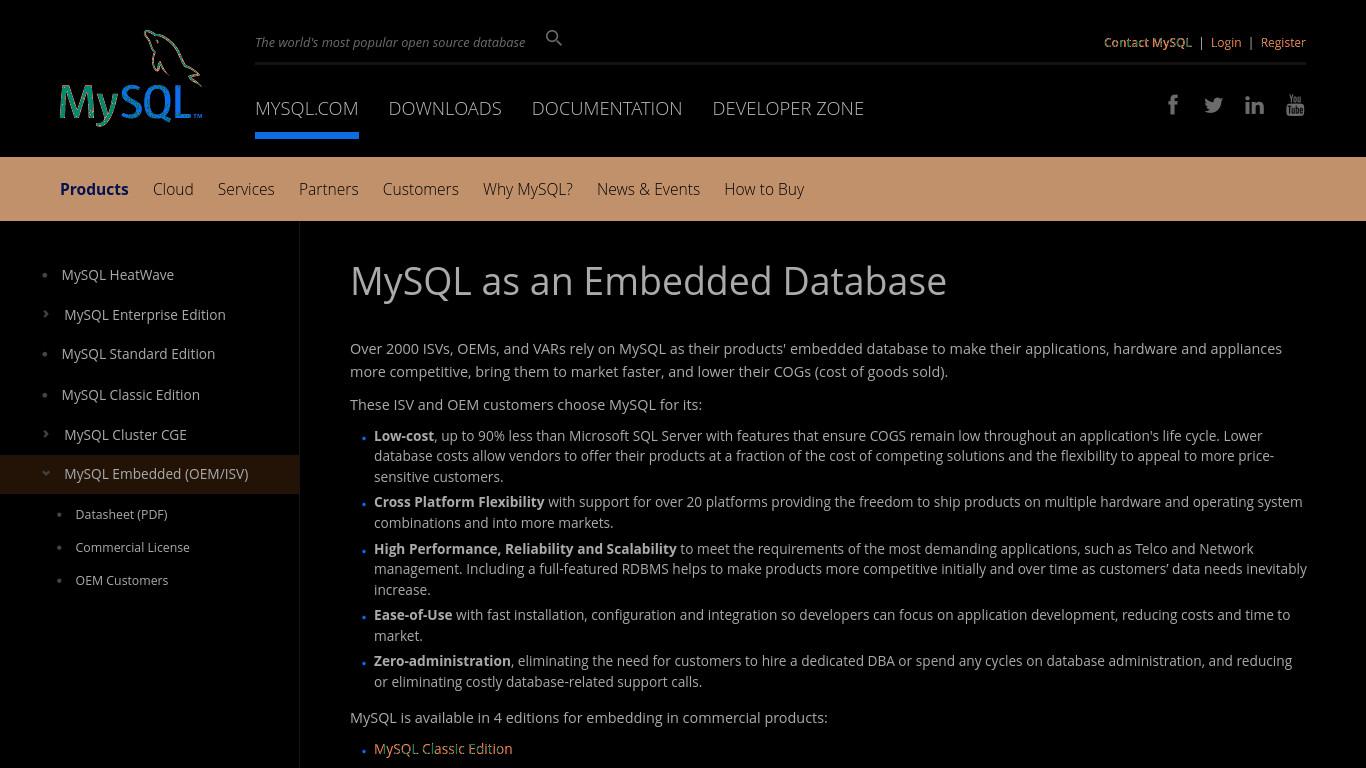Viewport: 1366px width, 768px height.
Task: Click the bold 'Zero-administration' text
Action: [x=442, y=661]
